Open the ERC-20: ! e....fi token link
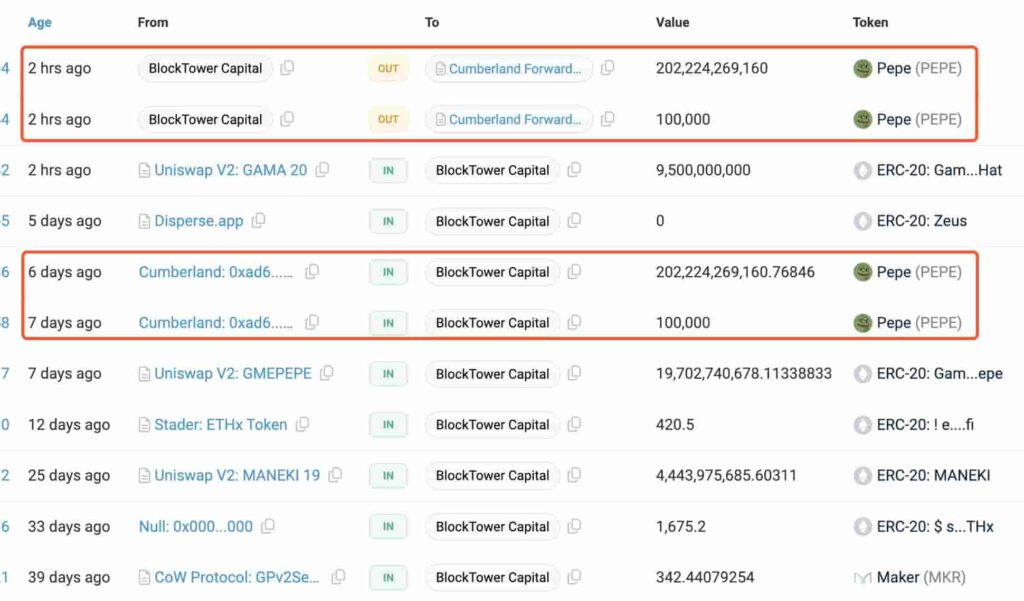 click(x=925, y=425)
